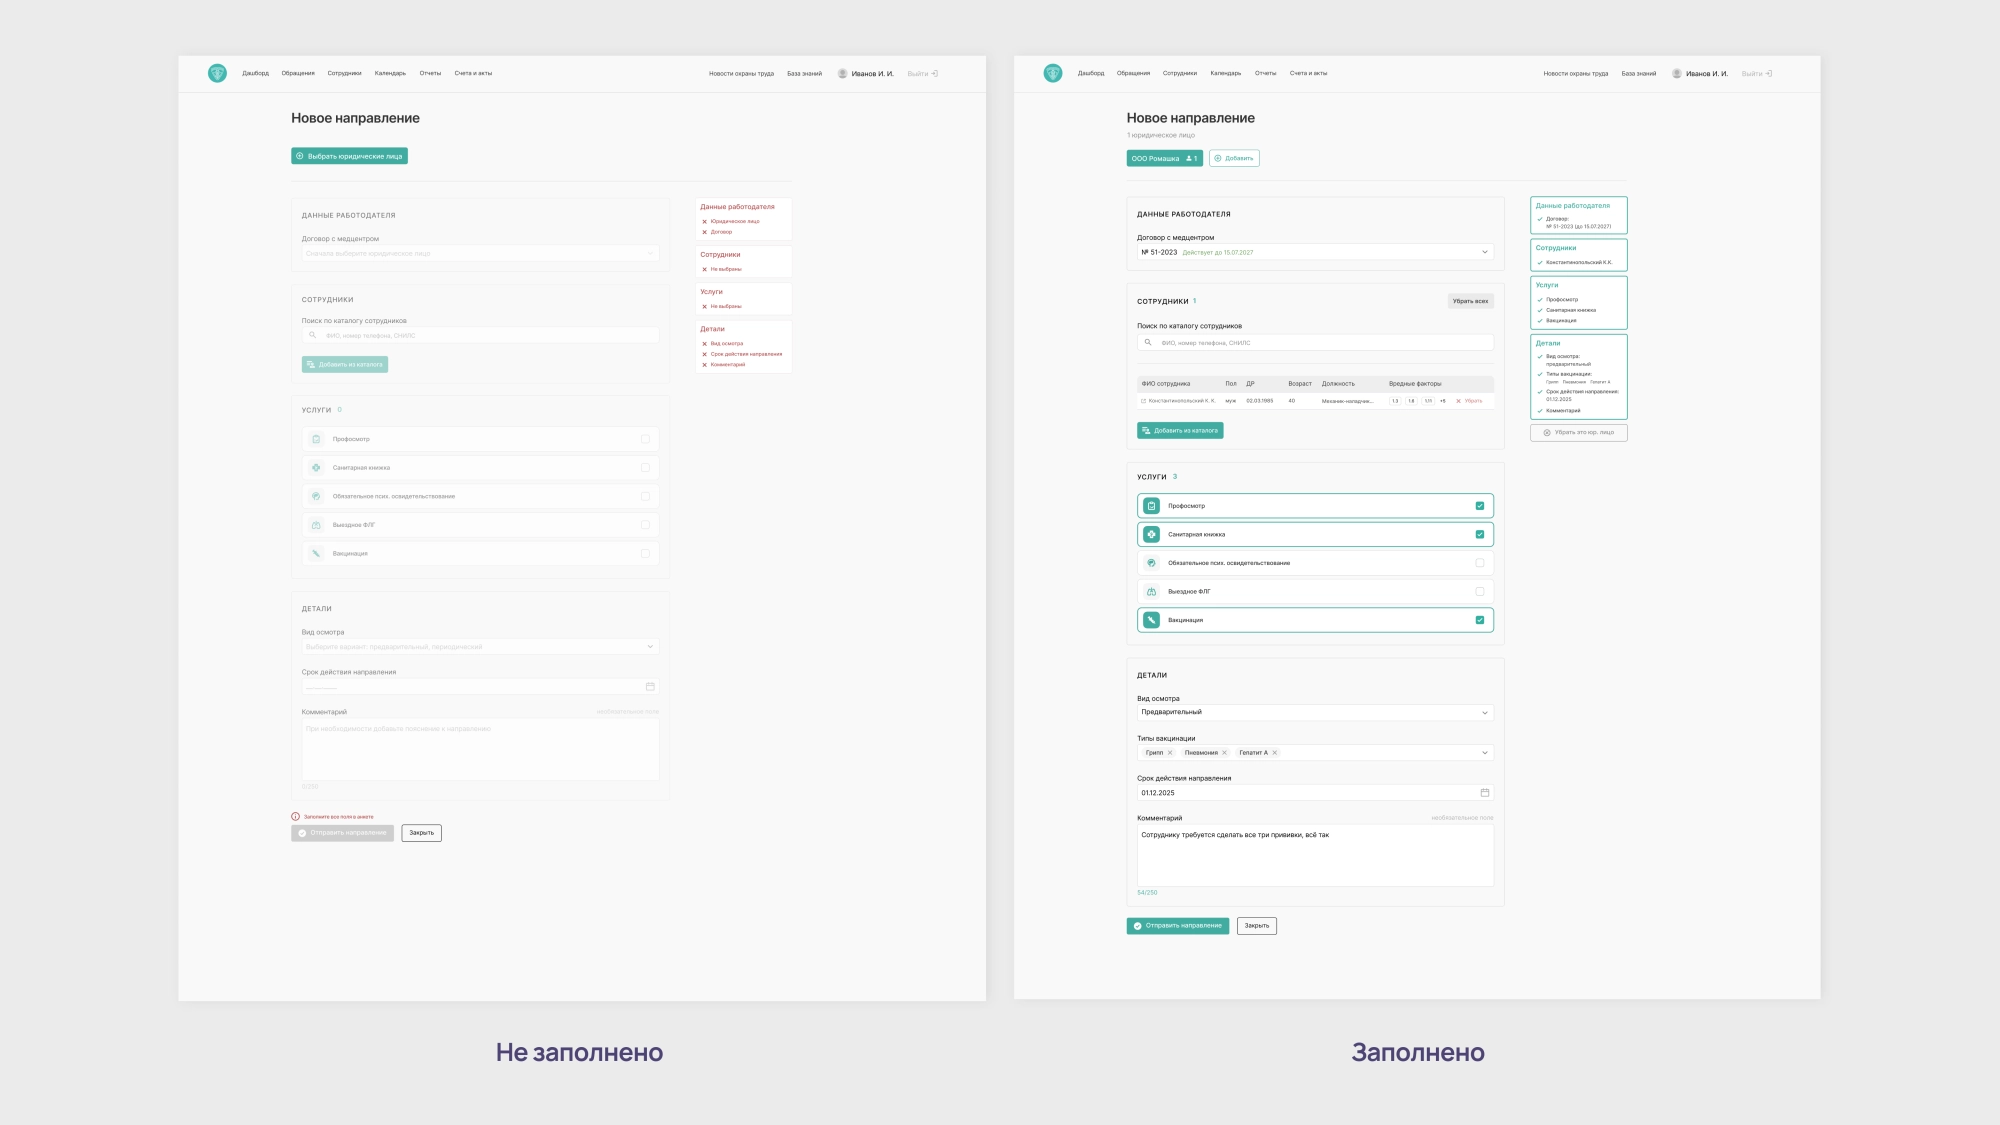
Task: Click the Вакцинация syringe icon in filled form
Action: tap(1151, 620)
